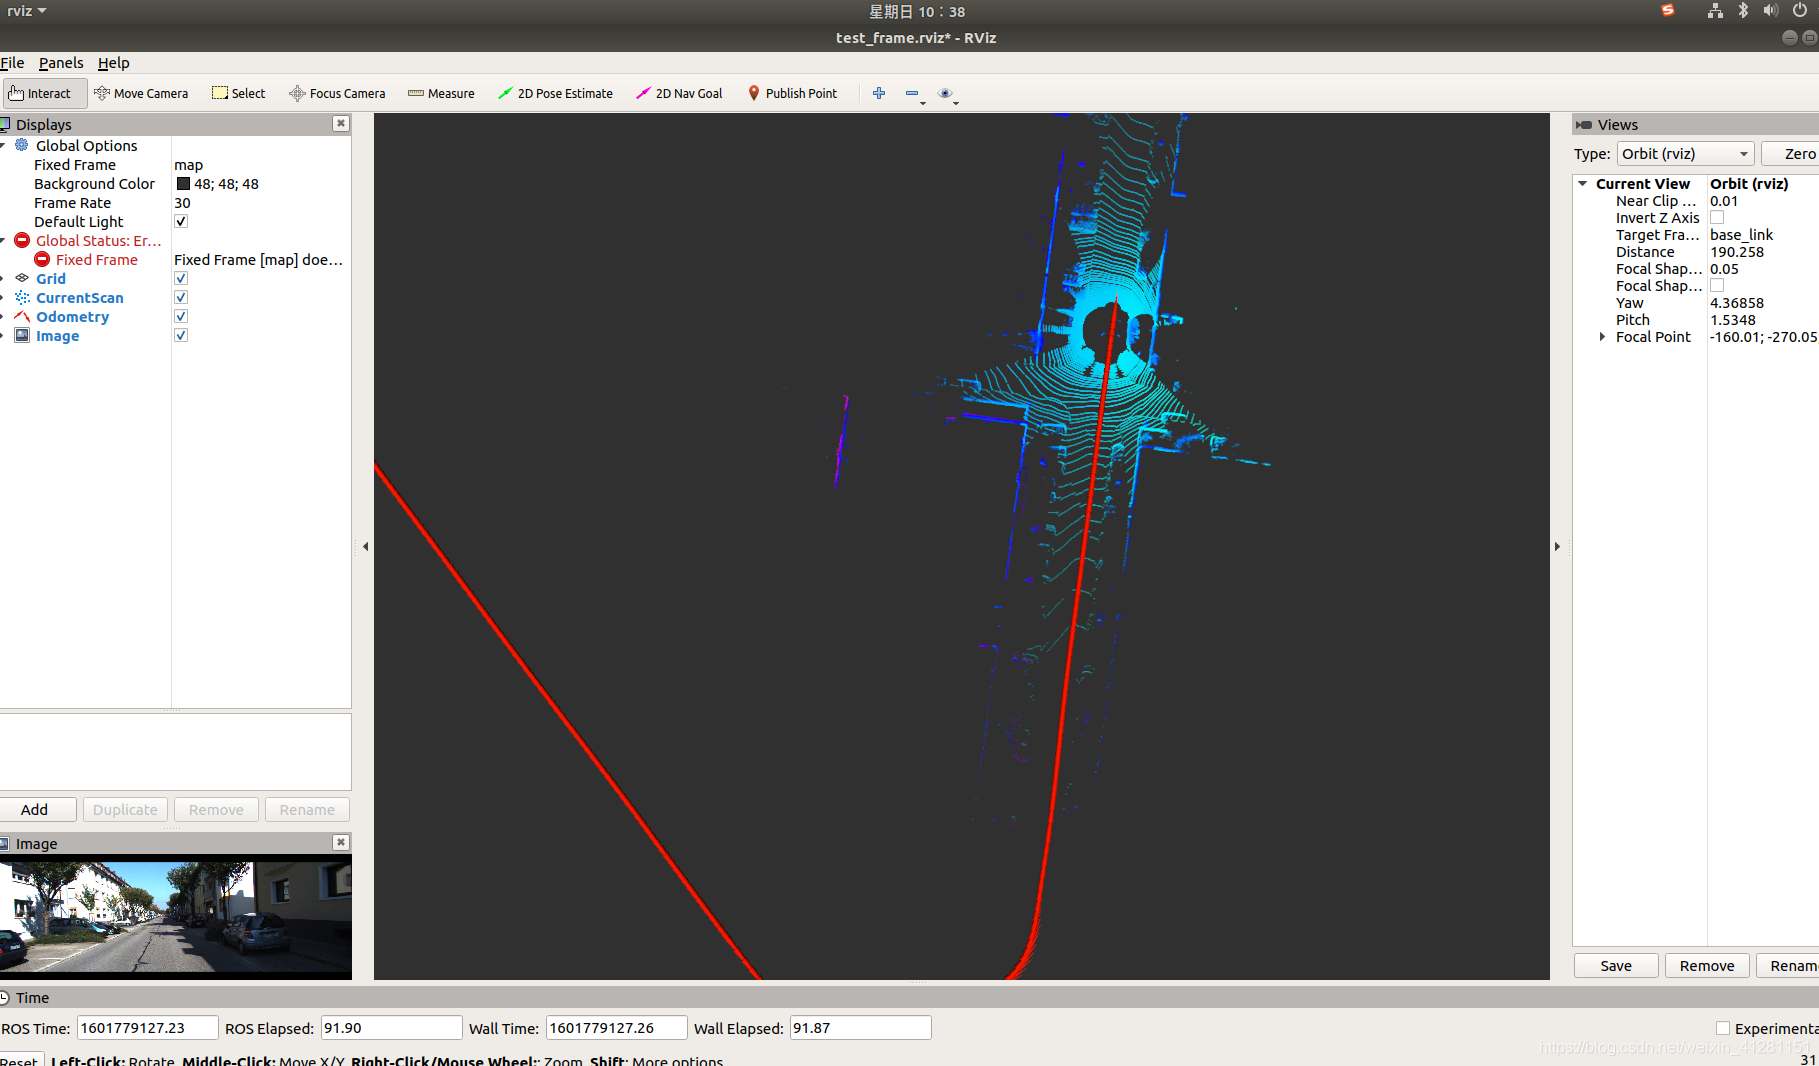Image resolution: width=1819 pixels, height=1066 pixels.
Task: Click the Publish Point tool
Action: tap(792, 93)
